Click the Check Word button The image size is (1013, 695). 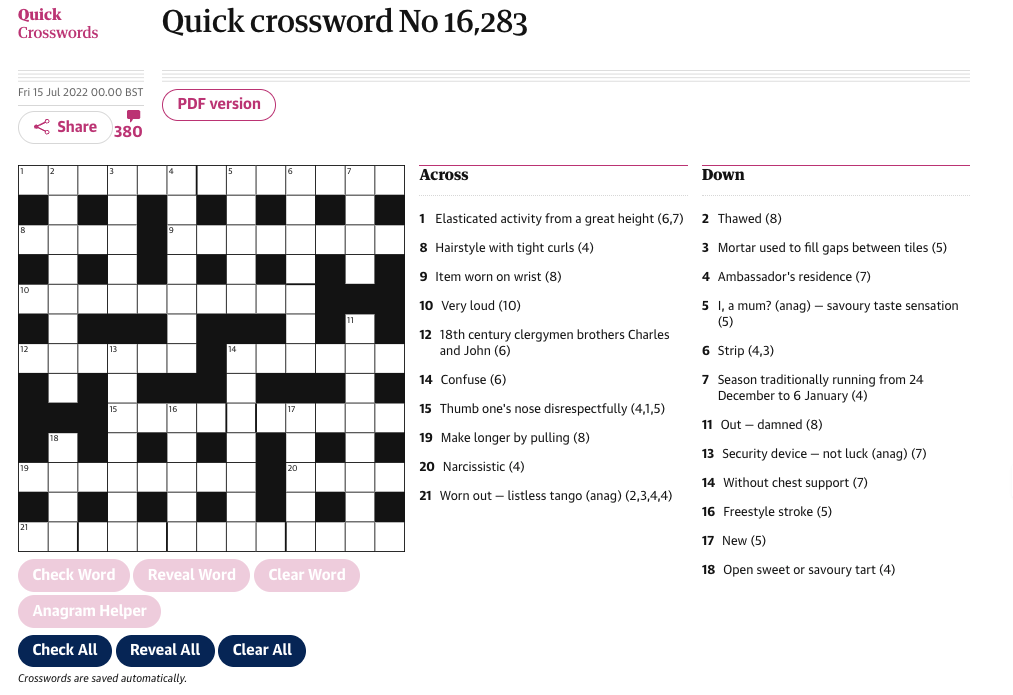[74, 575]
